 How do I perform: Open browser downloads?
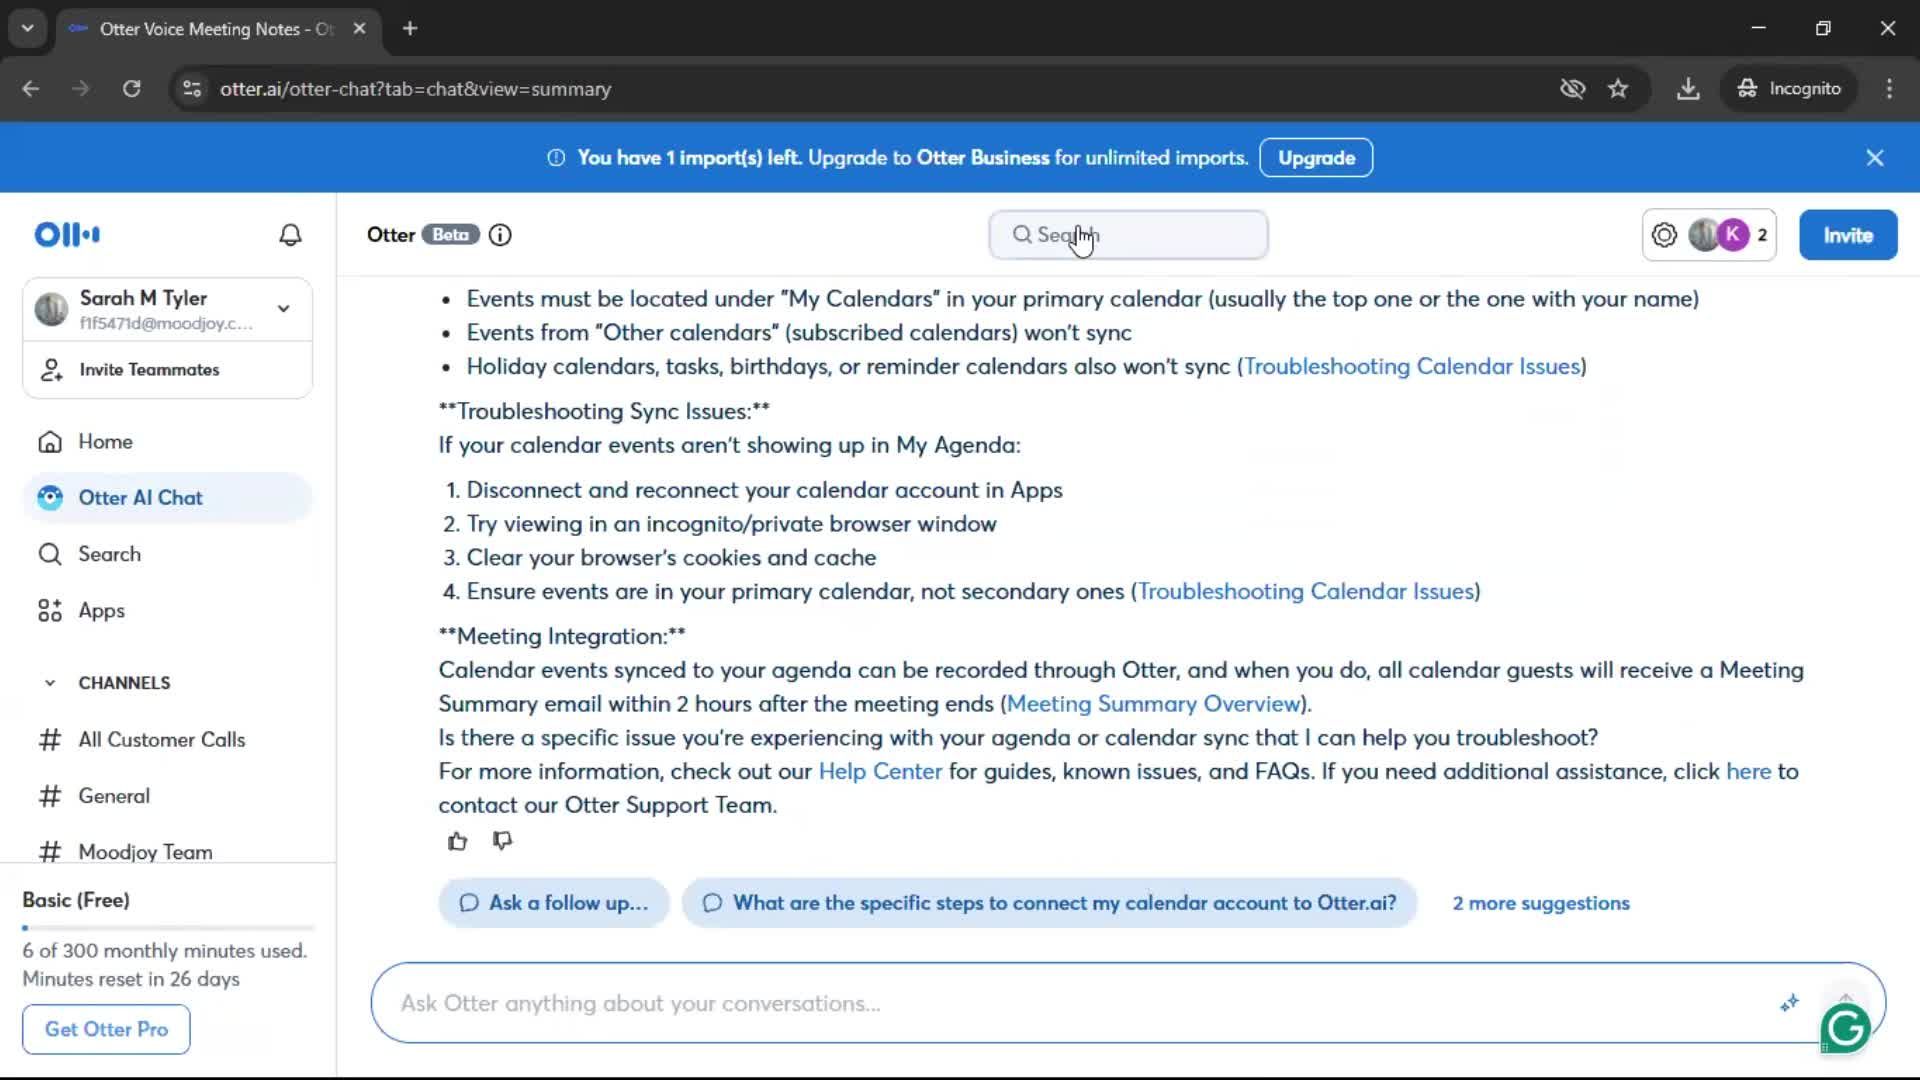point(1688,89)
